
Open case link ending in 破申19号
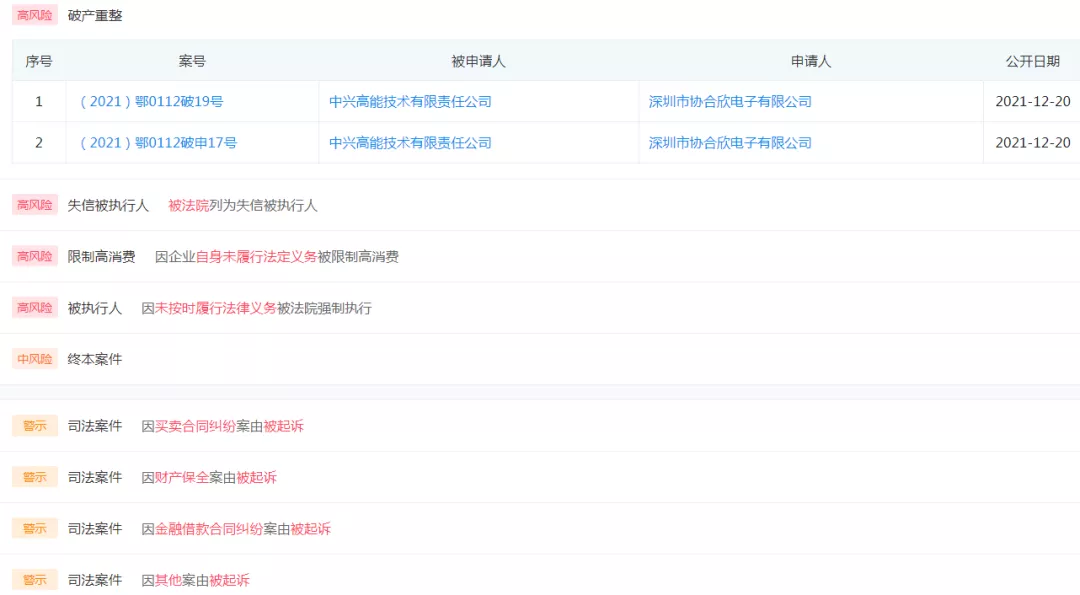(x=151, y=102)
